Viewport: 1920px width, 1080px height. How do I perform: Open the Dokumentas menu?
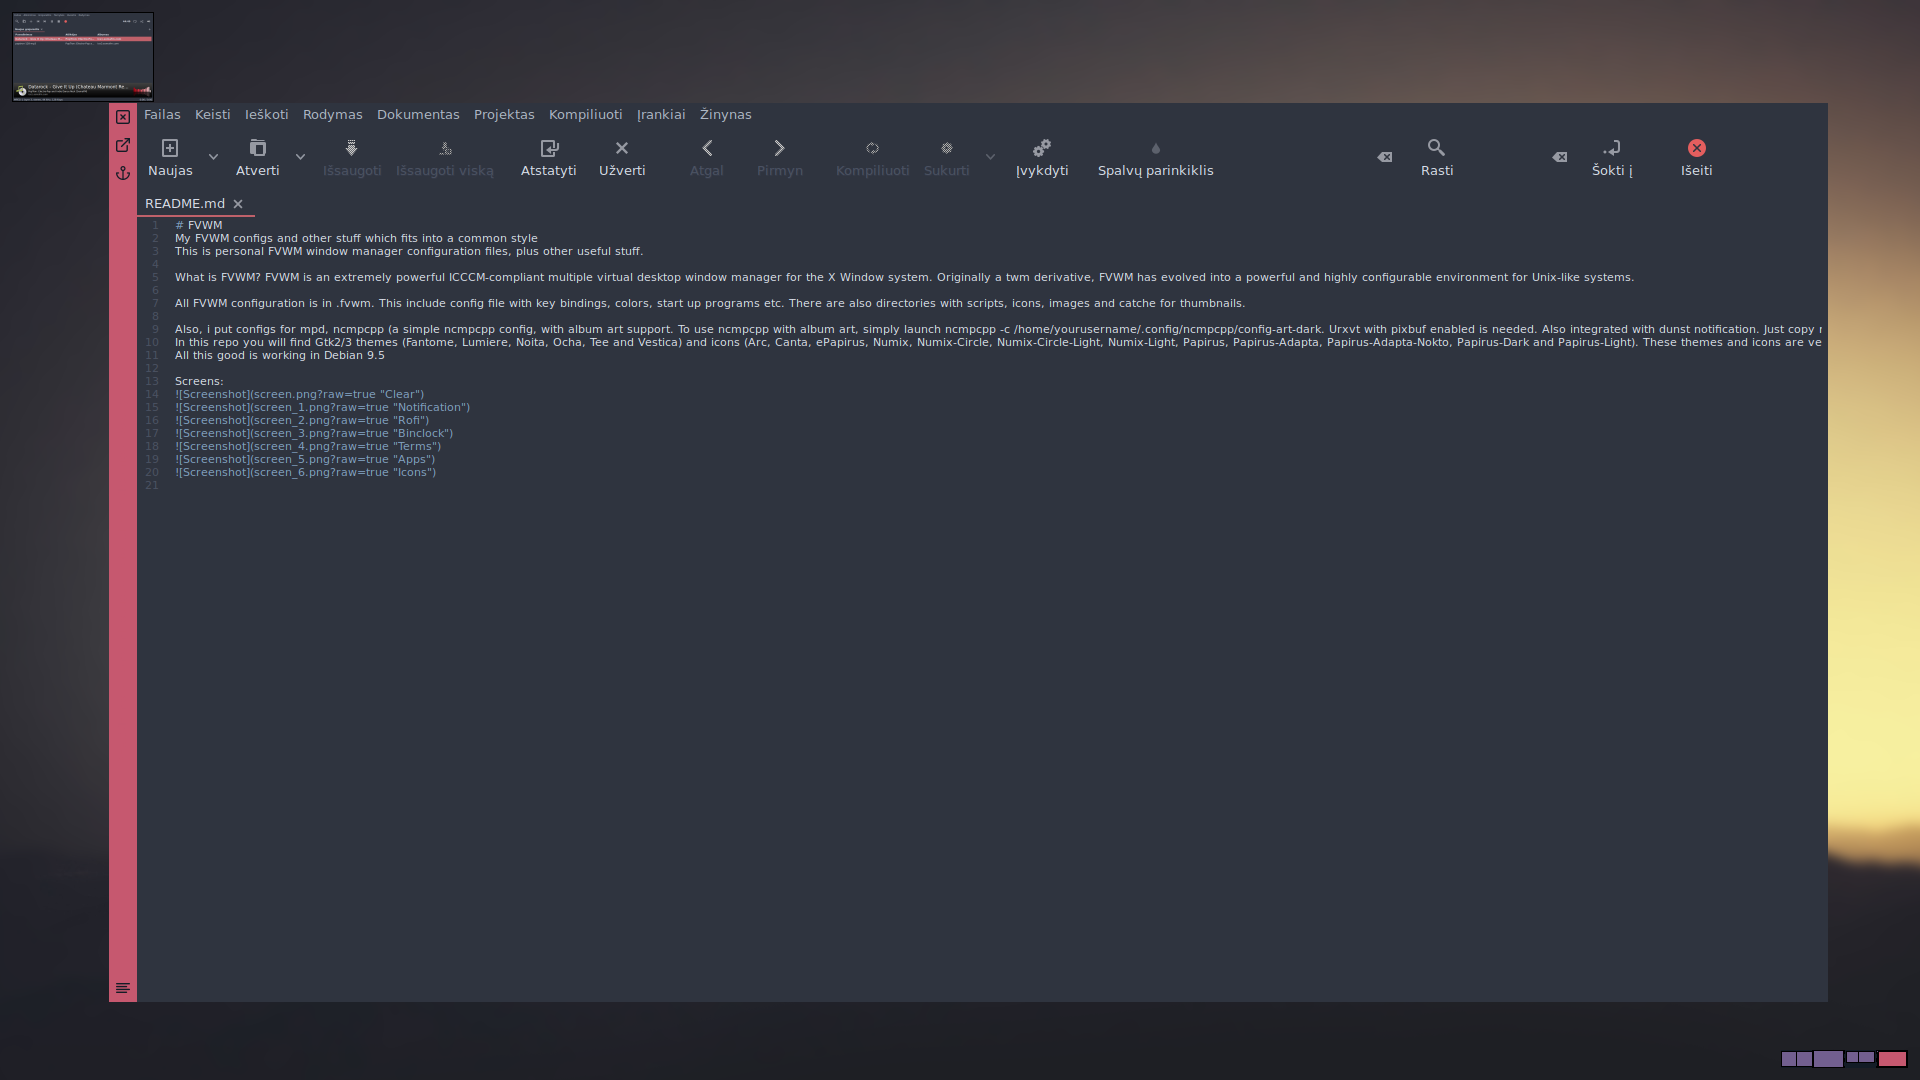418,115
